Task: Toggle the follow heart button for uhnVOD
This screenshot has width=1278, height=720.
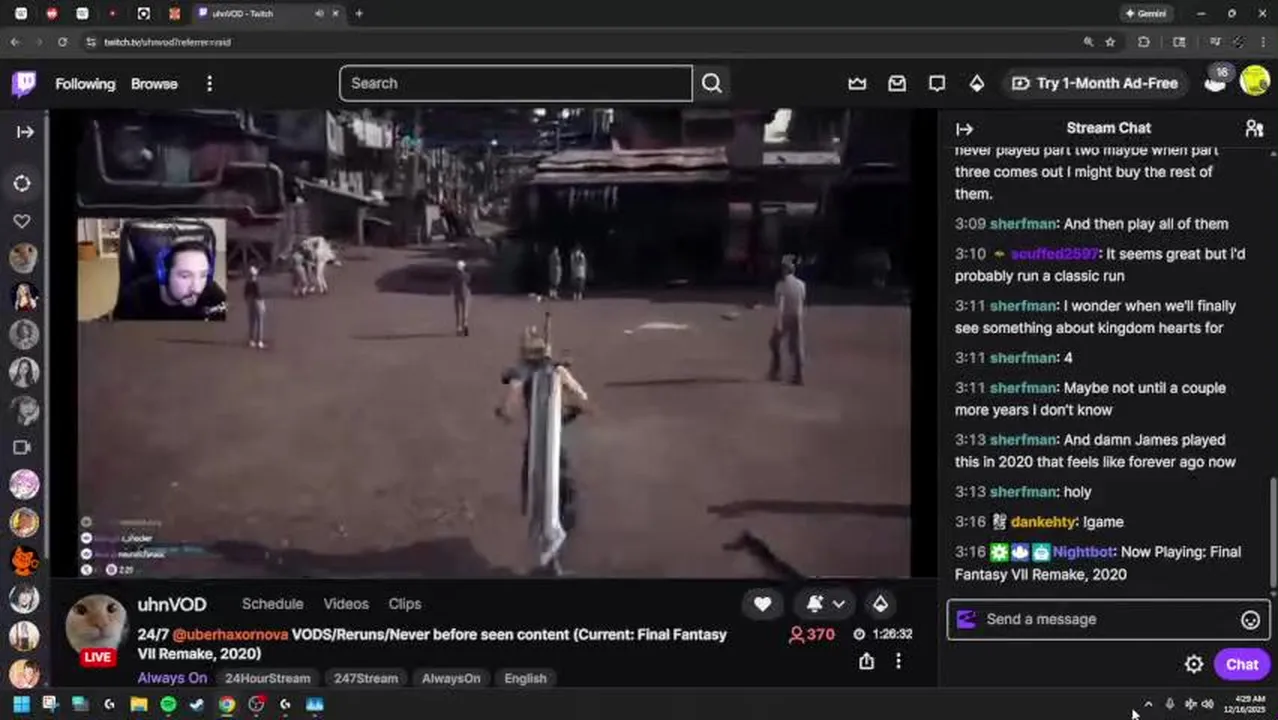Action: pos(762,604)
